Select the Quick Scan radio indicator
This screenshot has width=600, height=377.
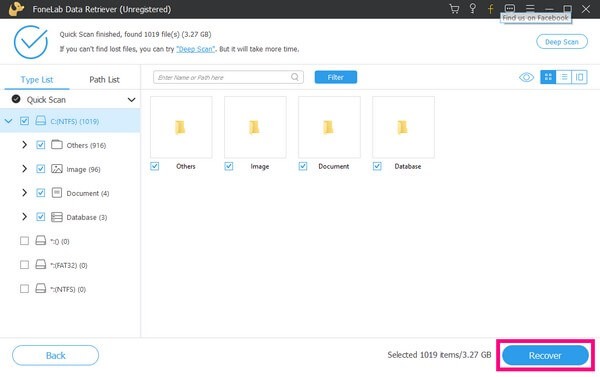click(16, 99)
